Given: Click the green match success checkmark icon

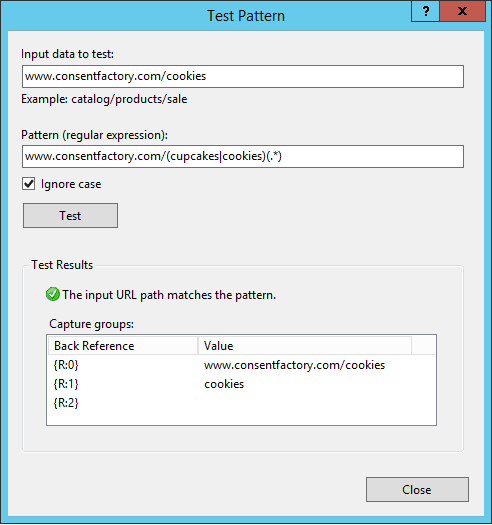Looking at the screenshot, I should (53, 295).
